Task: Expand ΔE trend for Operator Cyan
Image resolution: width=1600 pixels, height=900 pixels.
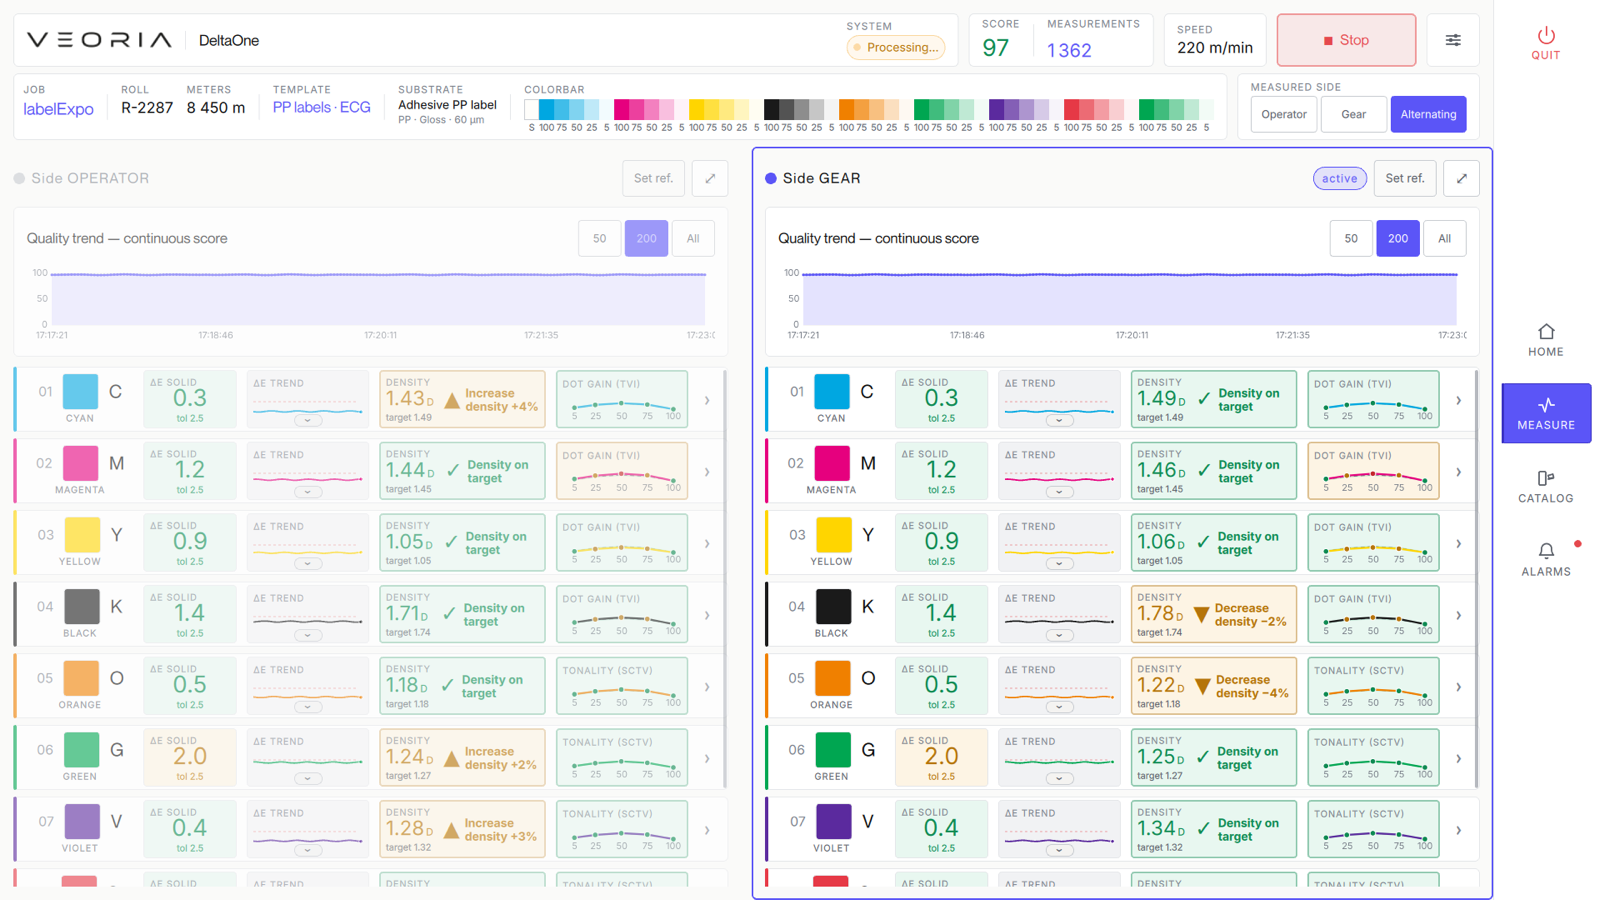Action: point(308,420)
